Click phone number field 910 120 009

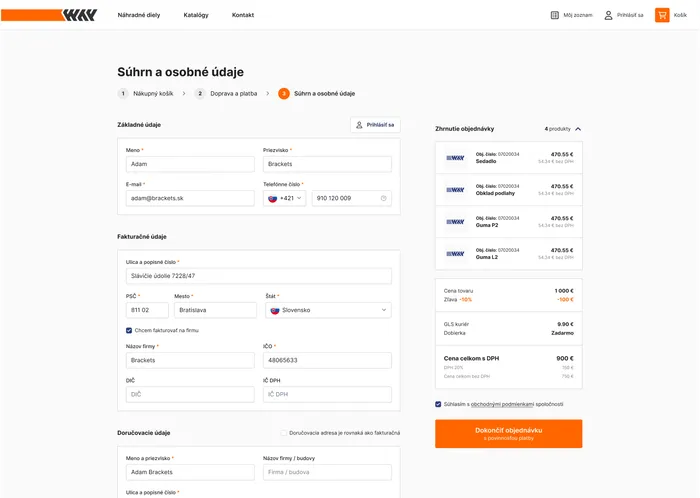coord(351,198)
